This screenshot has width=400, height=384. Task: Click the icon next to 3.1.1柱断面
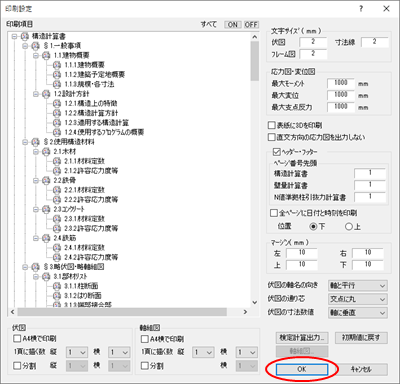[x=57, y=286]
